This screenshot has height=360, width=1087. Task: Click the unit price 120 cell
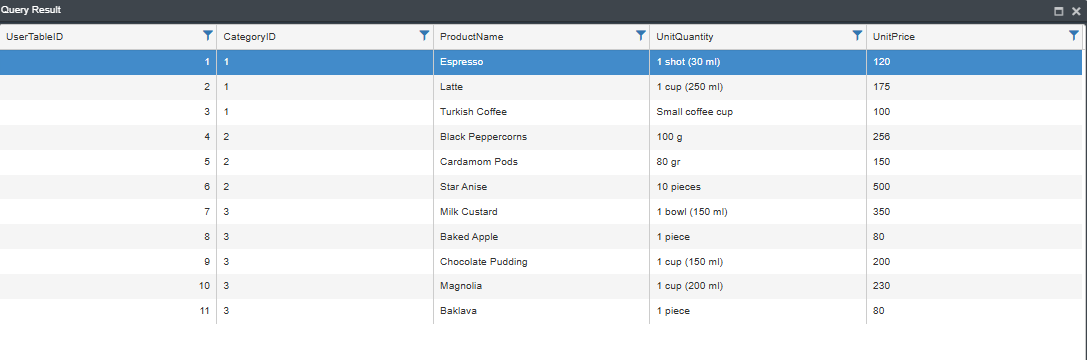pyautogui.click(x=974, y=62)
